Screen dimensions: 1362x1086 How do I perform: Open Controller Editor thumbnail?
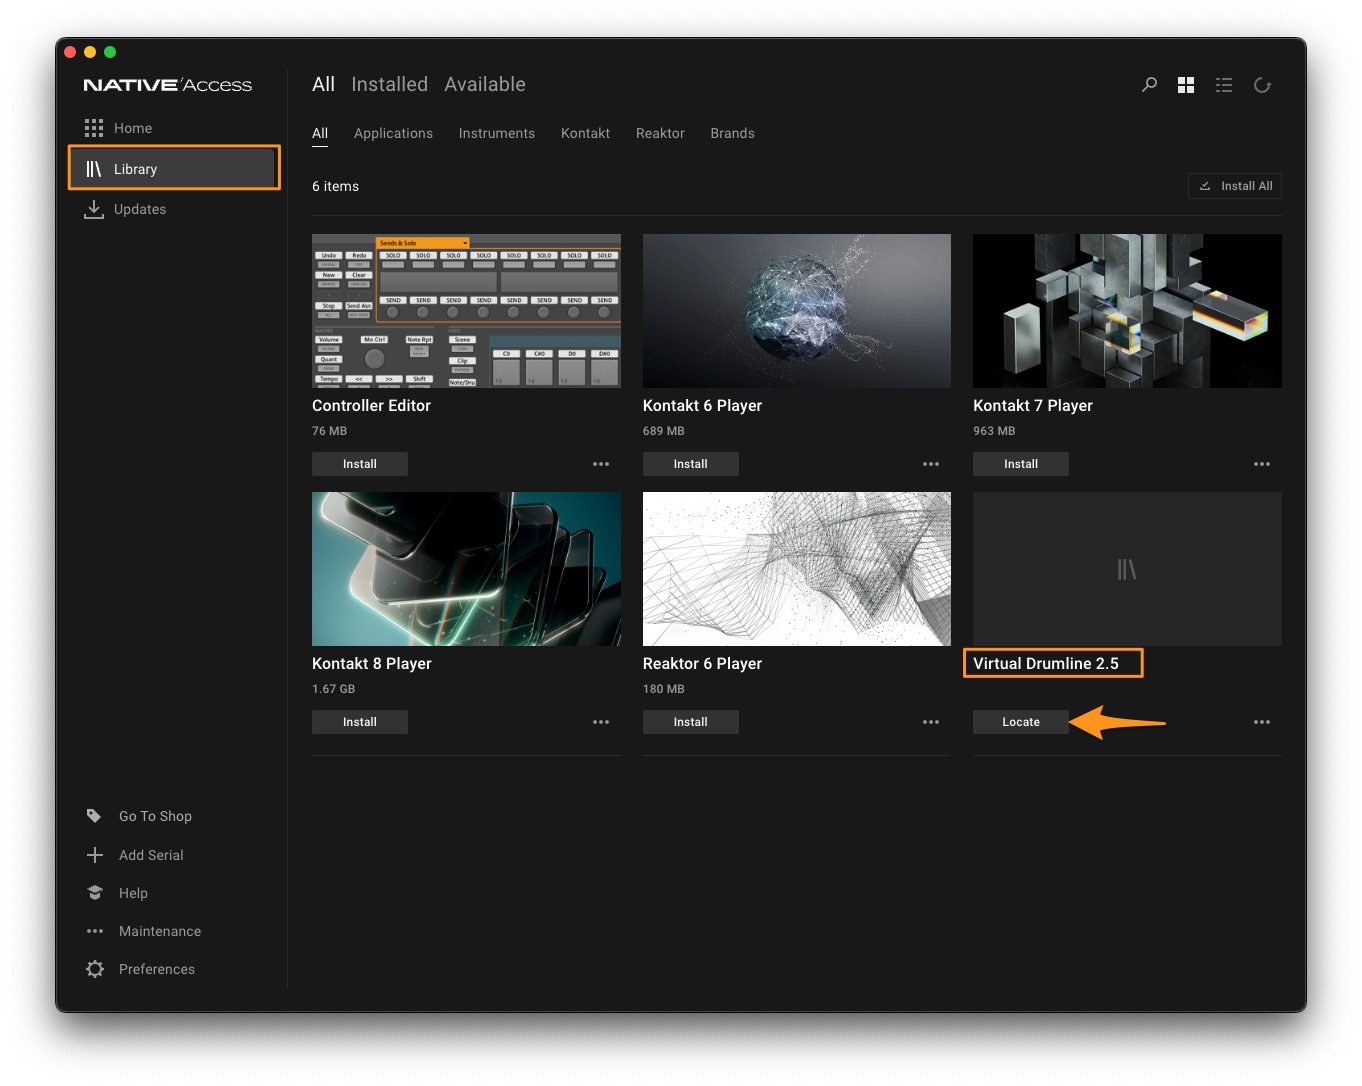click(466, 311)
